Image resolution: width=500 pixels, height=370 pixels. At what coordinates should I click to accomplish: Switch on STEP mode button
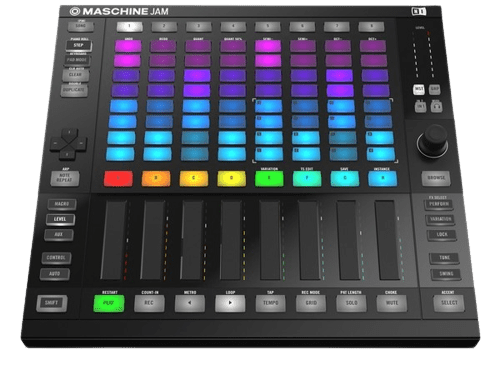pyautogui.click(x=79, y=45)
